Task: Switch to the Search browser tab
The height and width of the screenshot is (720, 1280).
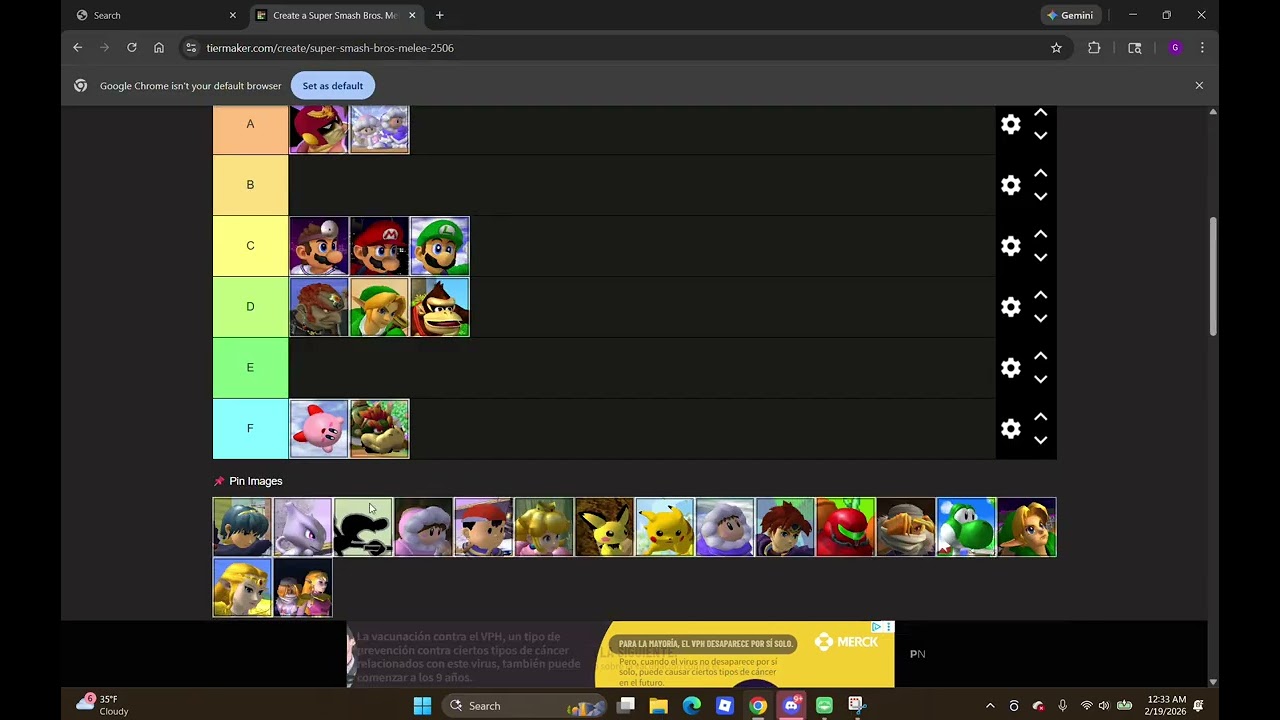Action: coord(155,15)
